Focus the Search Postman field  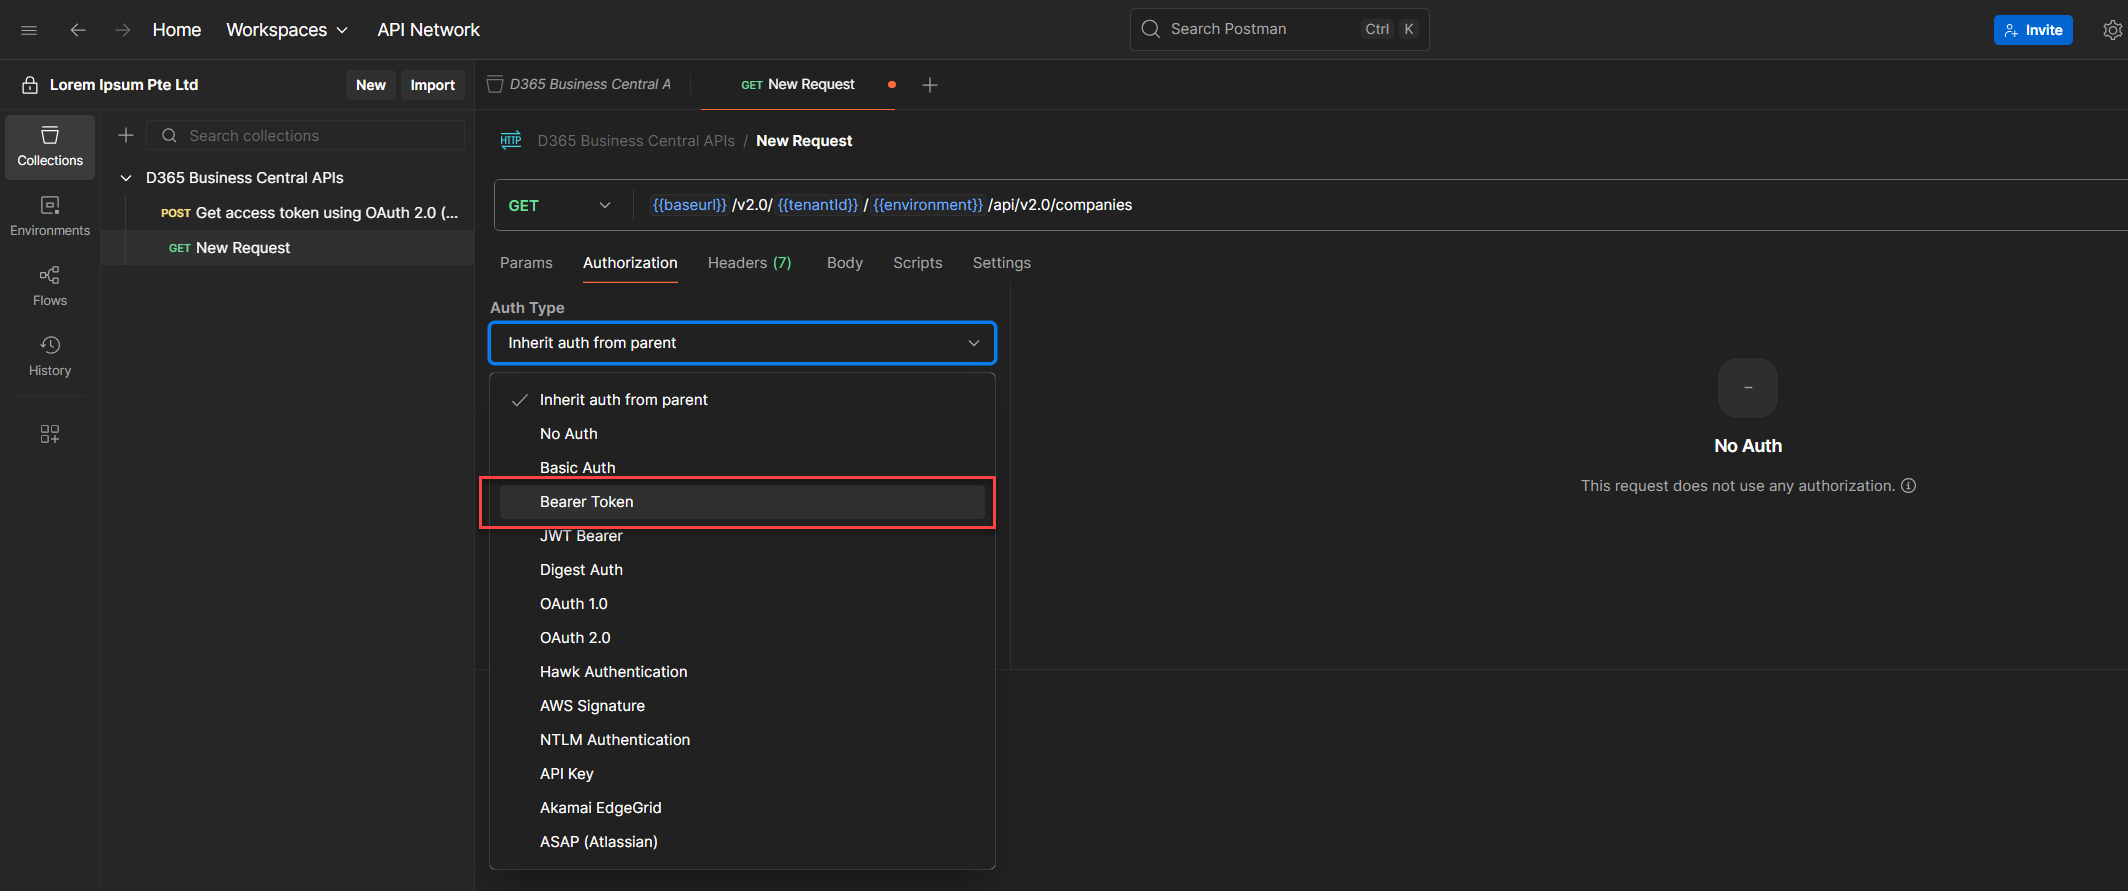pyautogui.click(x=1280, y=29)
